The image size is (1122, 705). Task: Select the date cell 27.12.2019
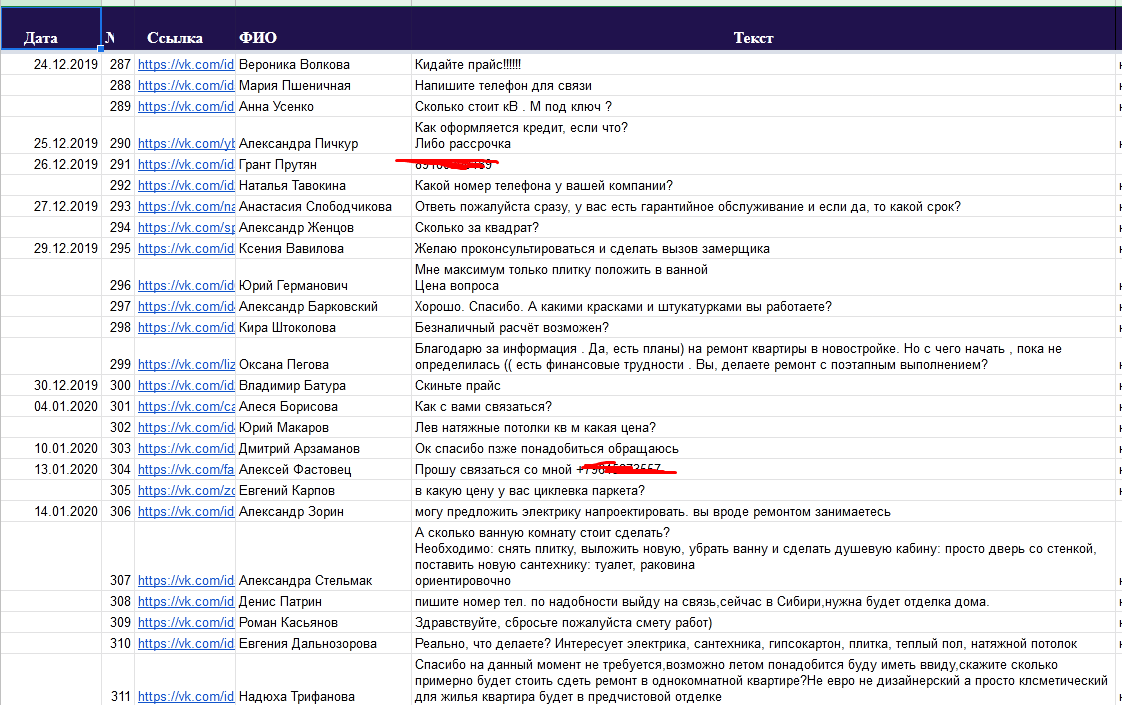pos(51,206)
